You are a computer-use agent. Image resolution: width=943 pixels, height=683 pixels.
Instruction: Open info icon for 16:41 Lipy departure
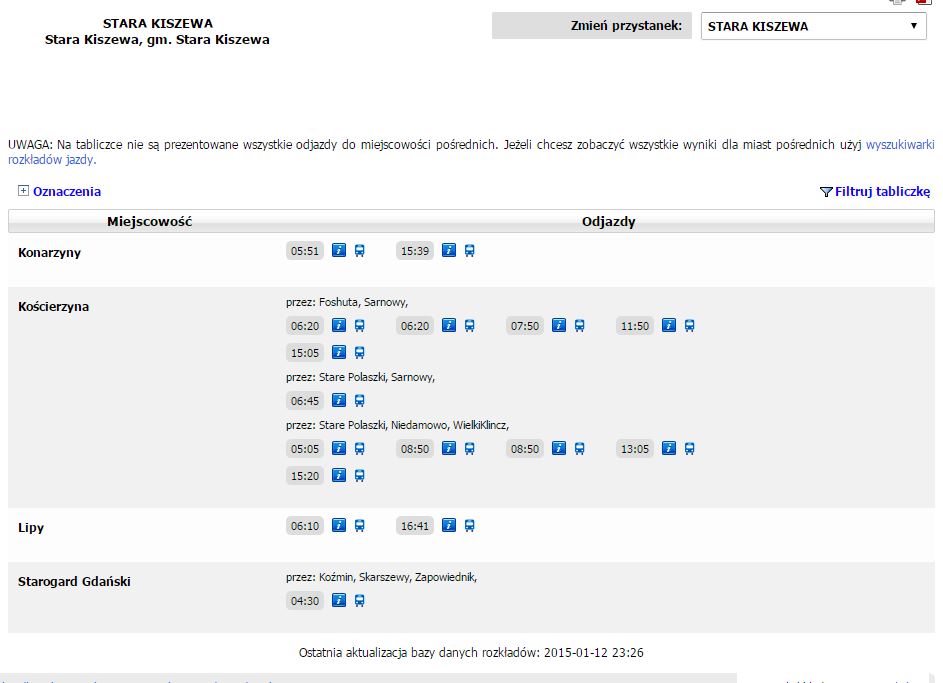click(x=449, y=526)
